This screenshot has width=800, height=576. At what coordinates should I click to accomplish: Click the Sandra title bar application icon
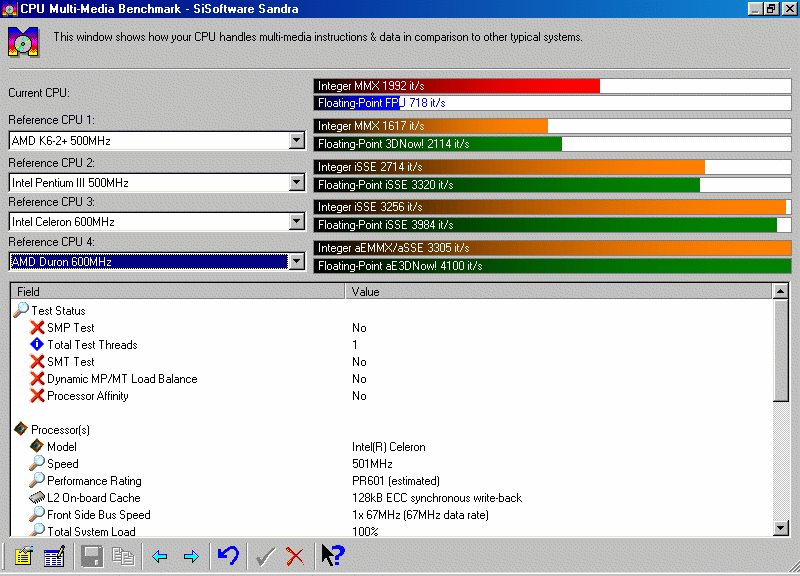[x=9, y=9]
